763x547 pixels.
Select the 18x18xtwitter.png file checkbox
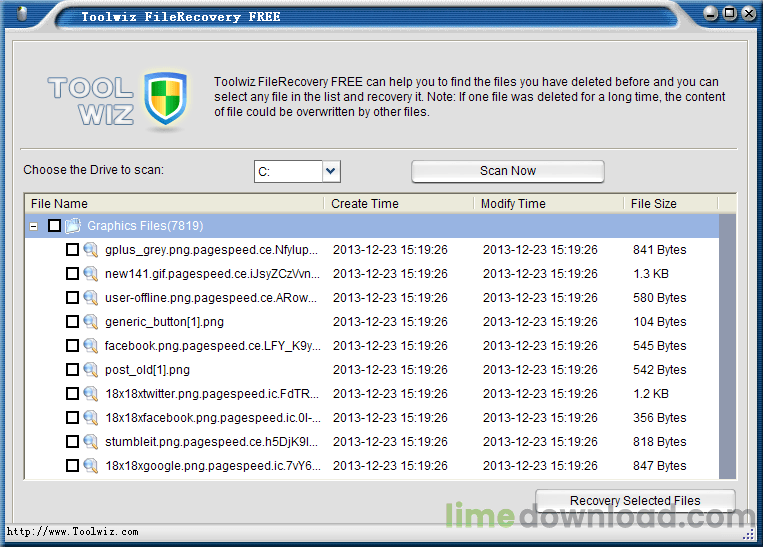[72, 394]
